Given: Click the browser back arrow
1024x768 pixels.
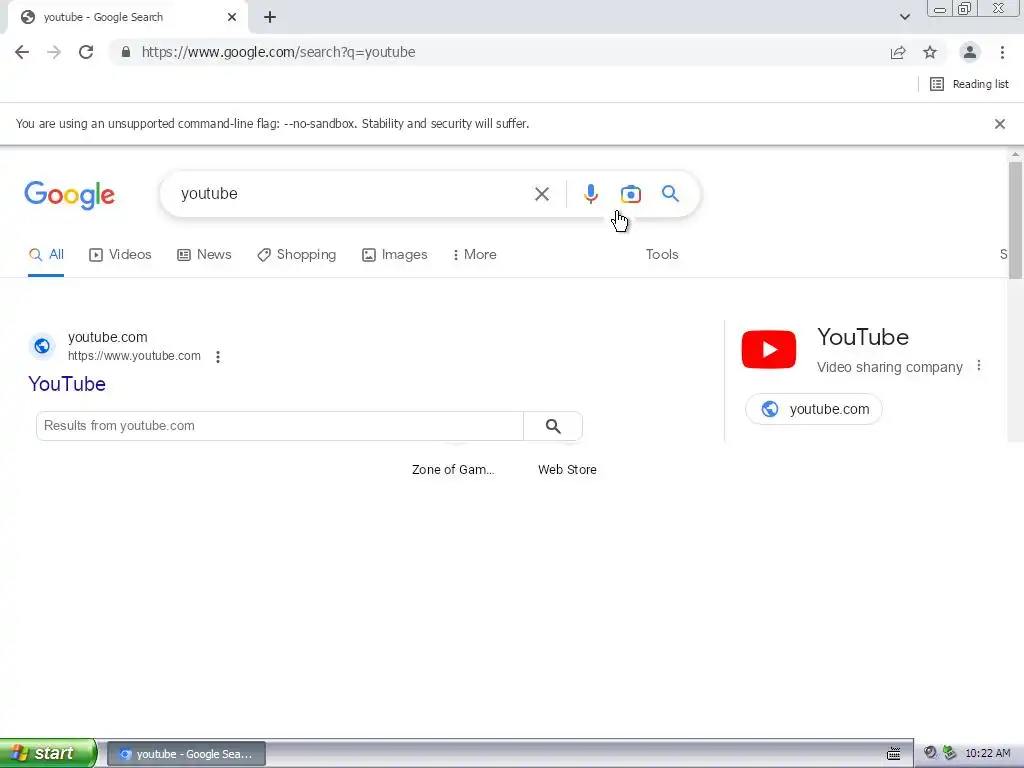Looking at the screenshot, I should coord(22,52).
